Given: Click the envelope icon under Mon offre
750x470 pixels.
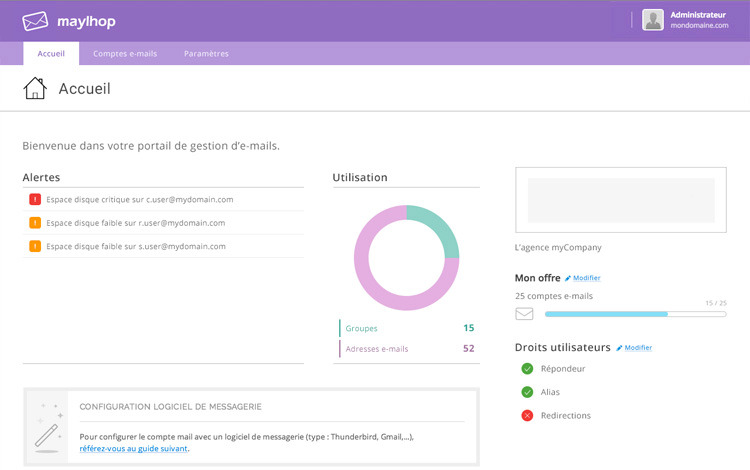Looking at the screenshot, I should pyautogui.click(x=524, y=314).
